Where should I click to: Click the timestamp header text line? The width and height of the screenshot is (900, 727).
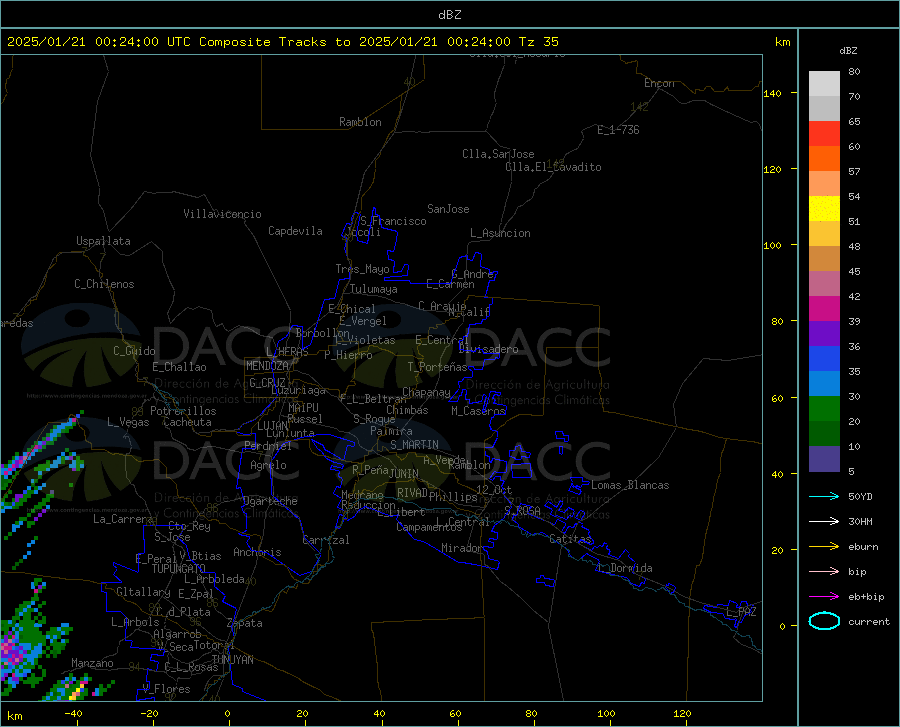[x=282, y=42]
